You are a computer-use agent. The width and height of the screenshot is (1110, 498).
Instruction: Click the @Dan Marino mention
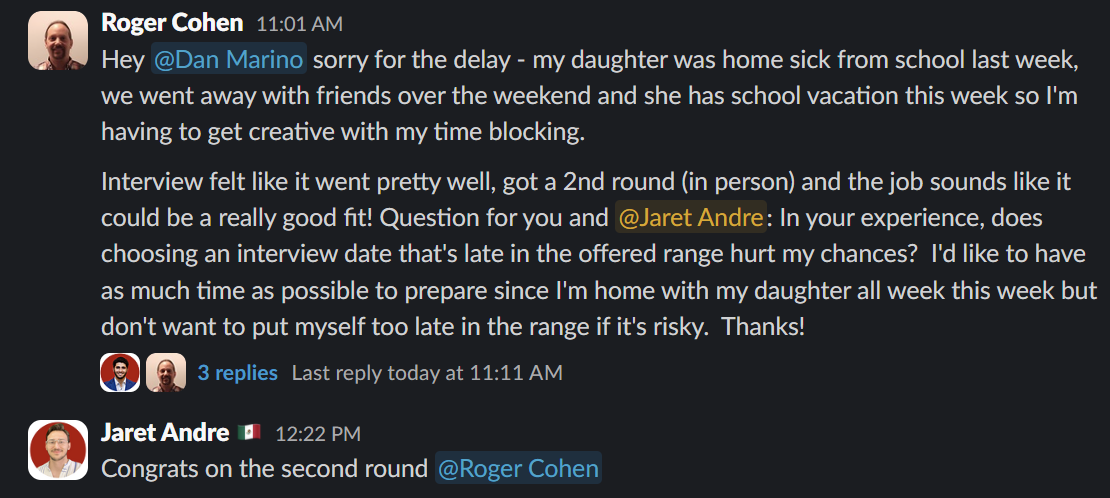(229, 60)
